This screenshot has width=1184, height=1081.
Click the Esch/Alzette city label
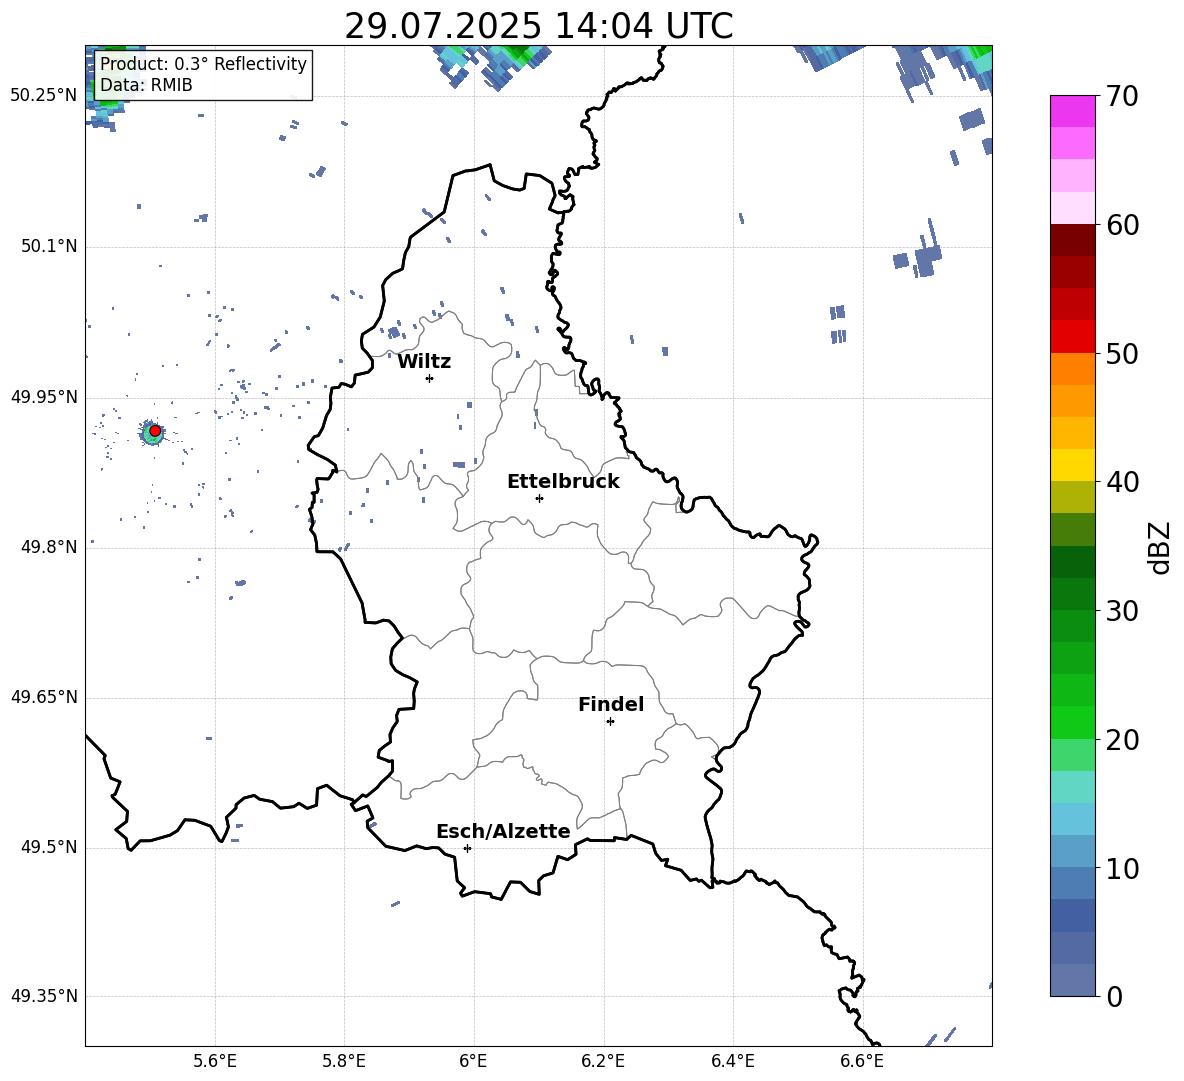pyautogui.click(x=503, y=831)
